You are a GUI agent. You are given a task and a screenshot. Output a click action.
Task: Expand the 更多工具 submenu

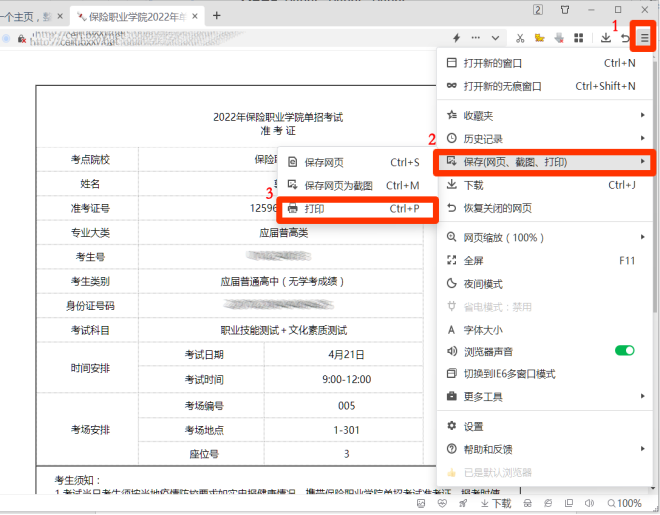point(544,396)
